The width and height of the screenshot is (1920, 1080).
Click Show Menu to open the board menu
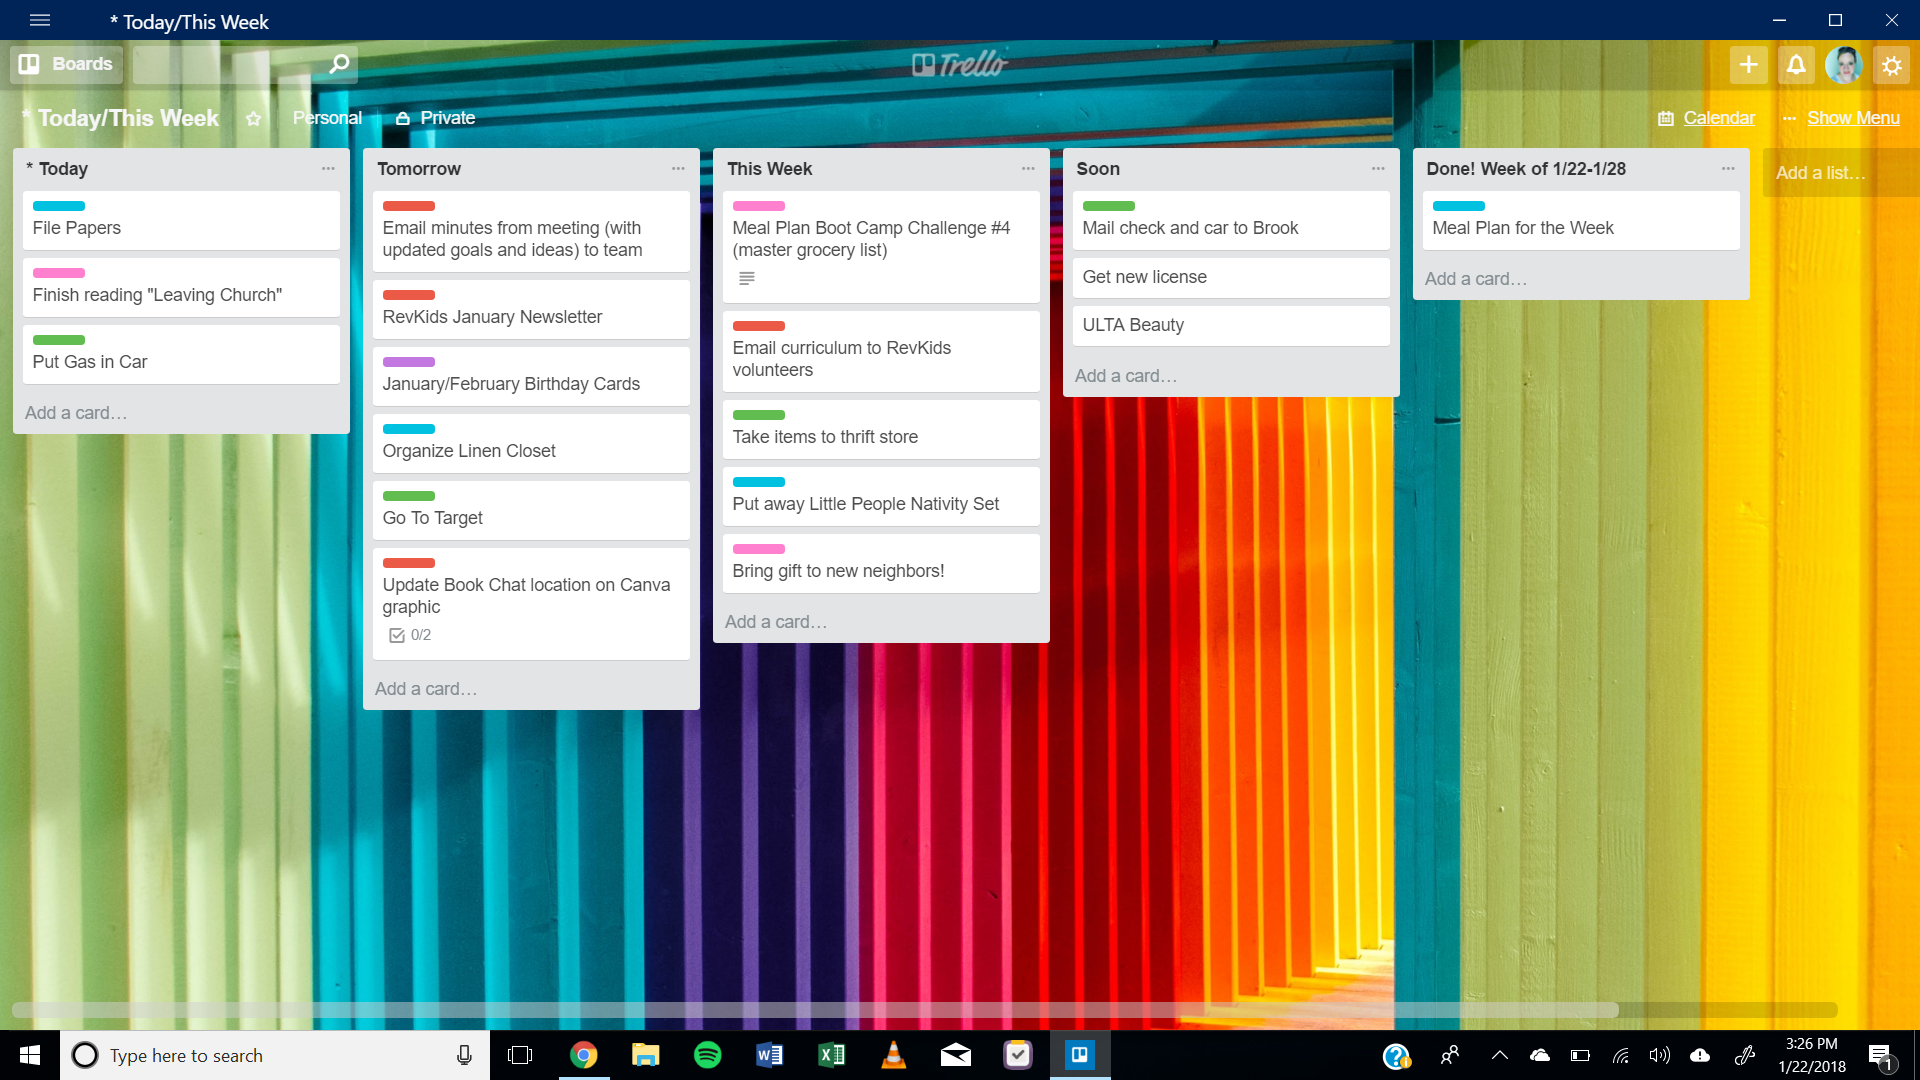(x=1853, y=117)
